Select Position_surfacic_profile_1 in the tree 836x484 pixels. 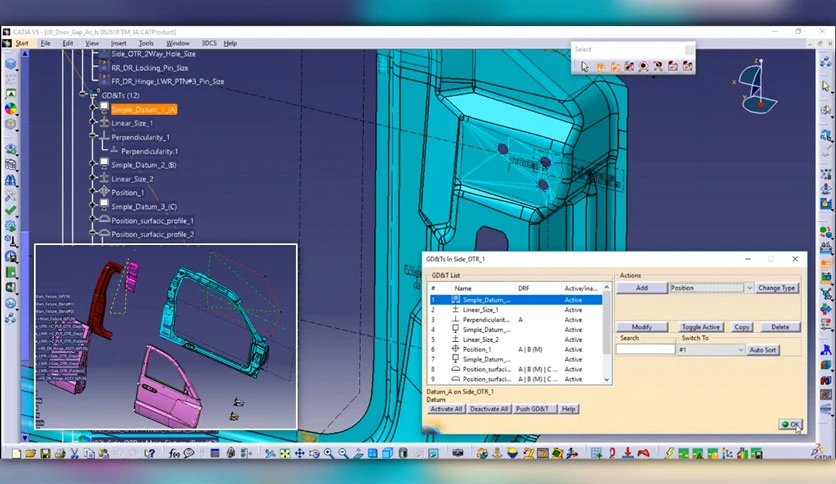pos(152,220)
